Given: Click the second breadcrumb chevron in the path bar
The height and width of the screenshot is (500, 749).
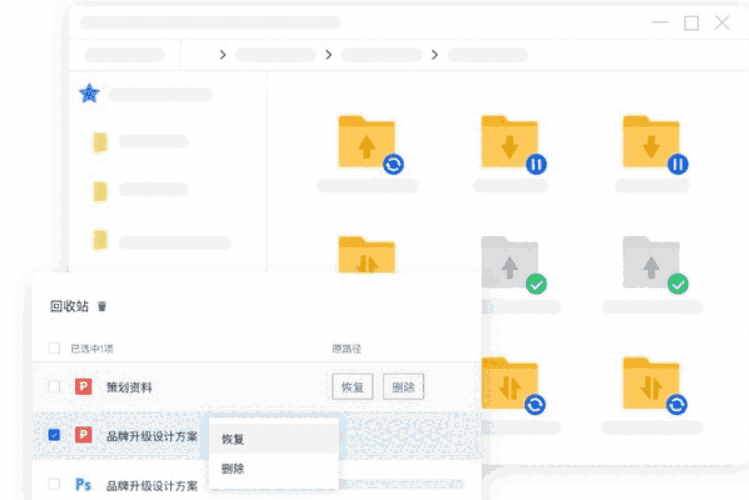Looking at the screenshot, I should click(329, 55).
